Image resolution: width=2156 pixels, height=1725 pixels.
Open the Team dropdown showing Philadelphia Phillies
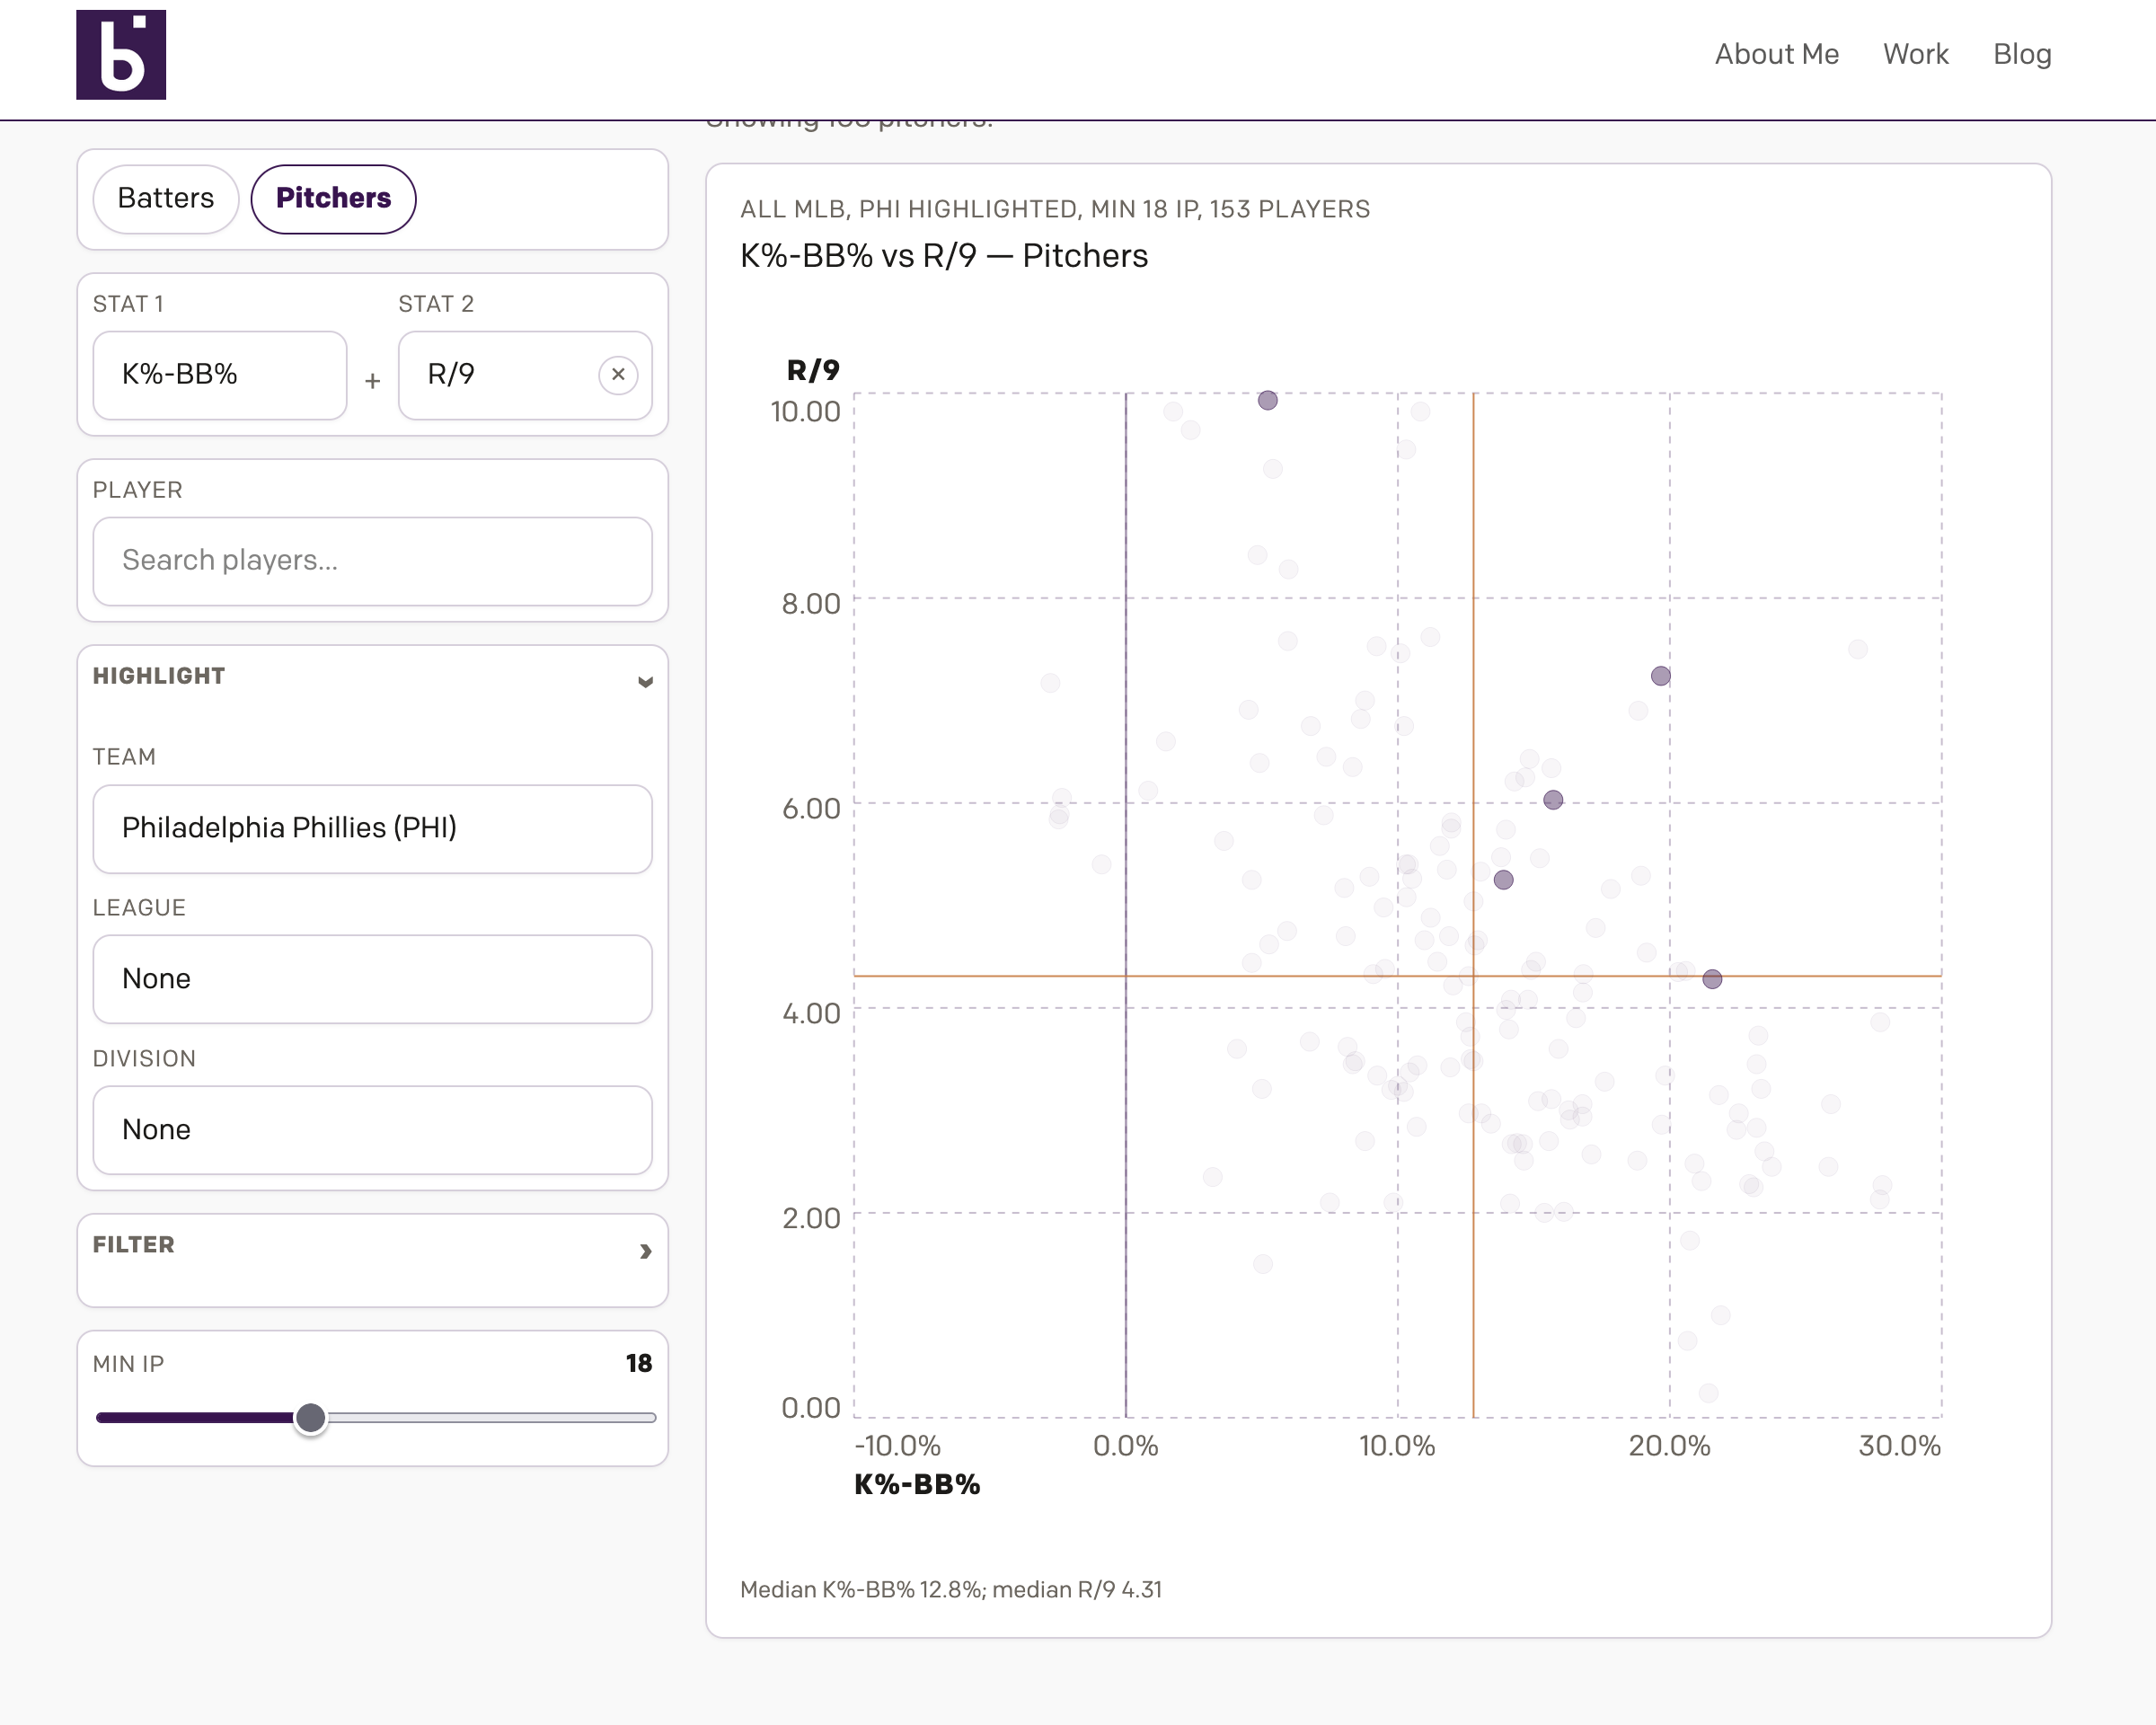click(x=372, y=828)
